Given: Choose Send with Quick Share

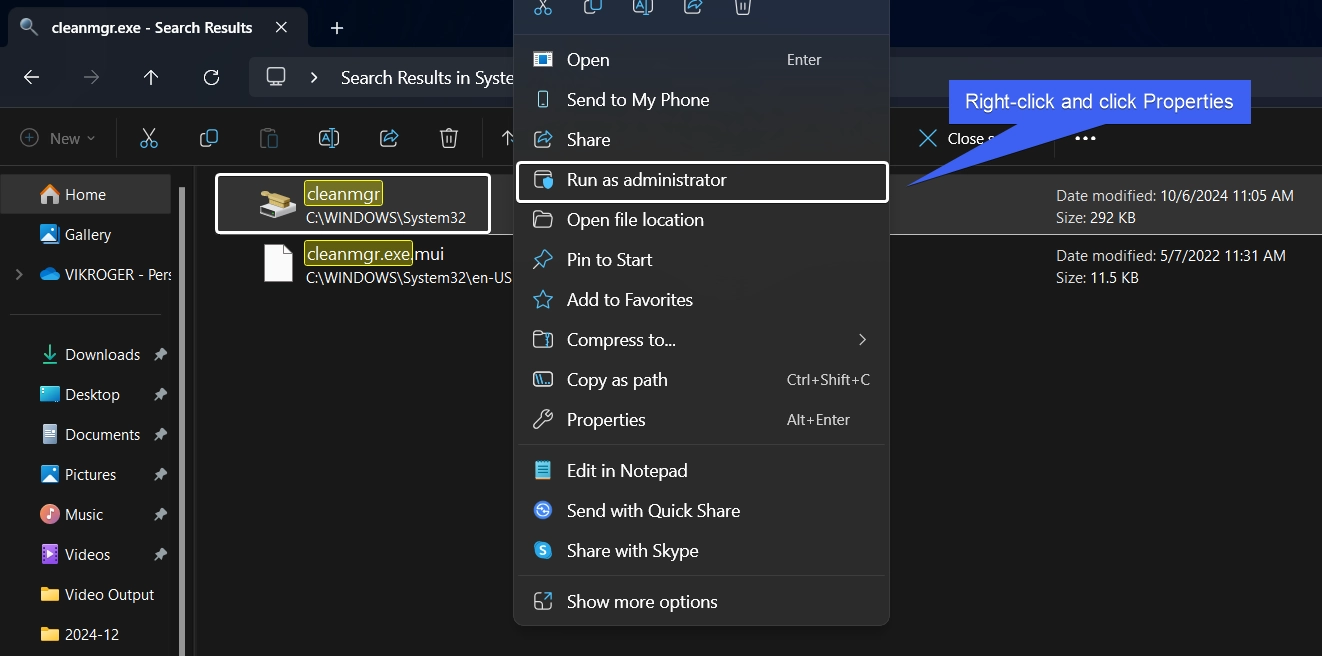Looking at the screenshot, I should [x=700, y=511].
